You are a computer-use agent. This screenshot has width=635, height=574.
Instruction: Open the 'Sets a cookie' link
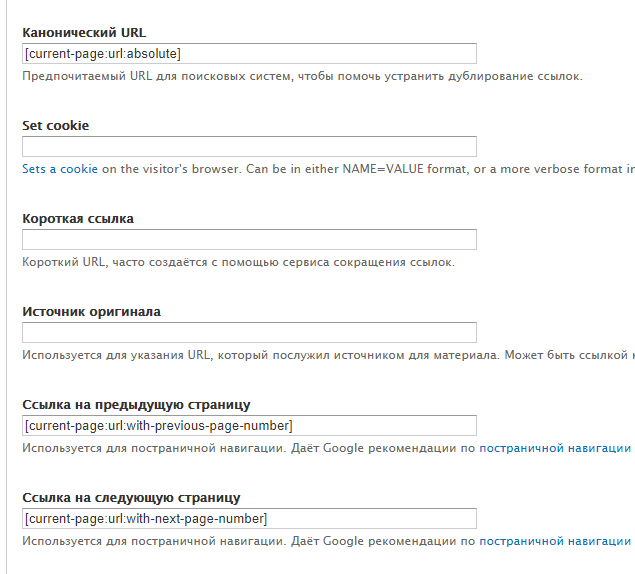[x=60, y=169]
